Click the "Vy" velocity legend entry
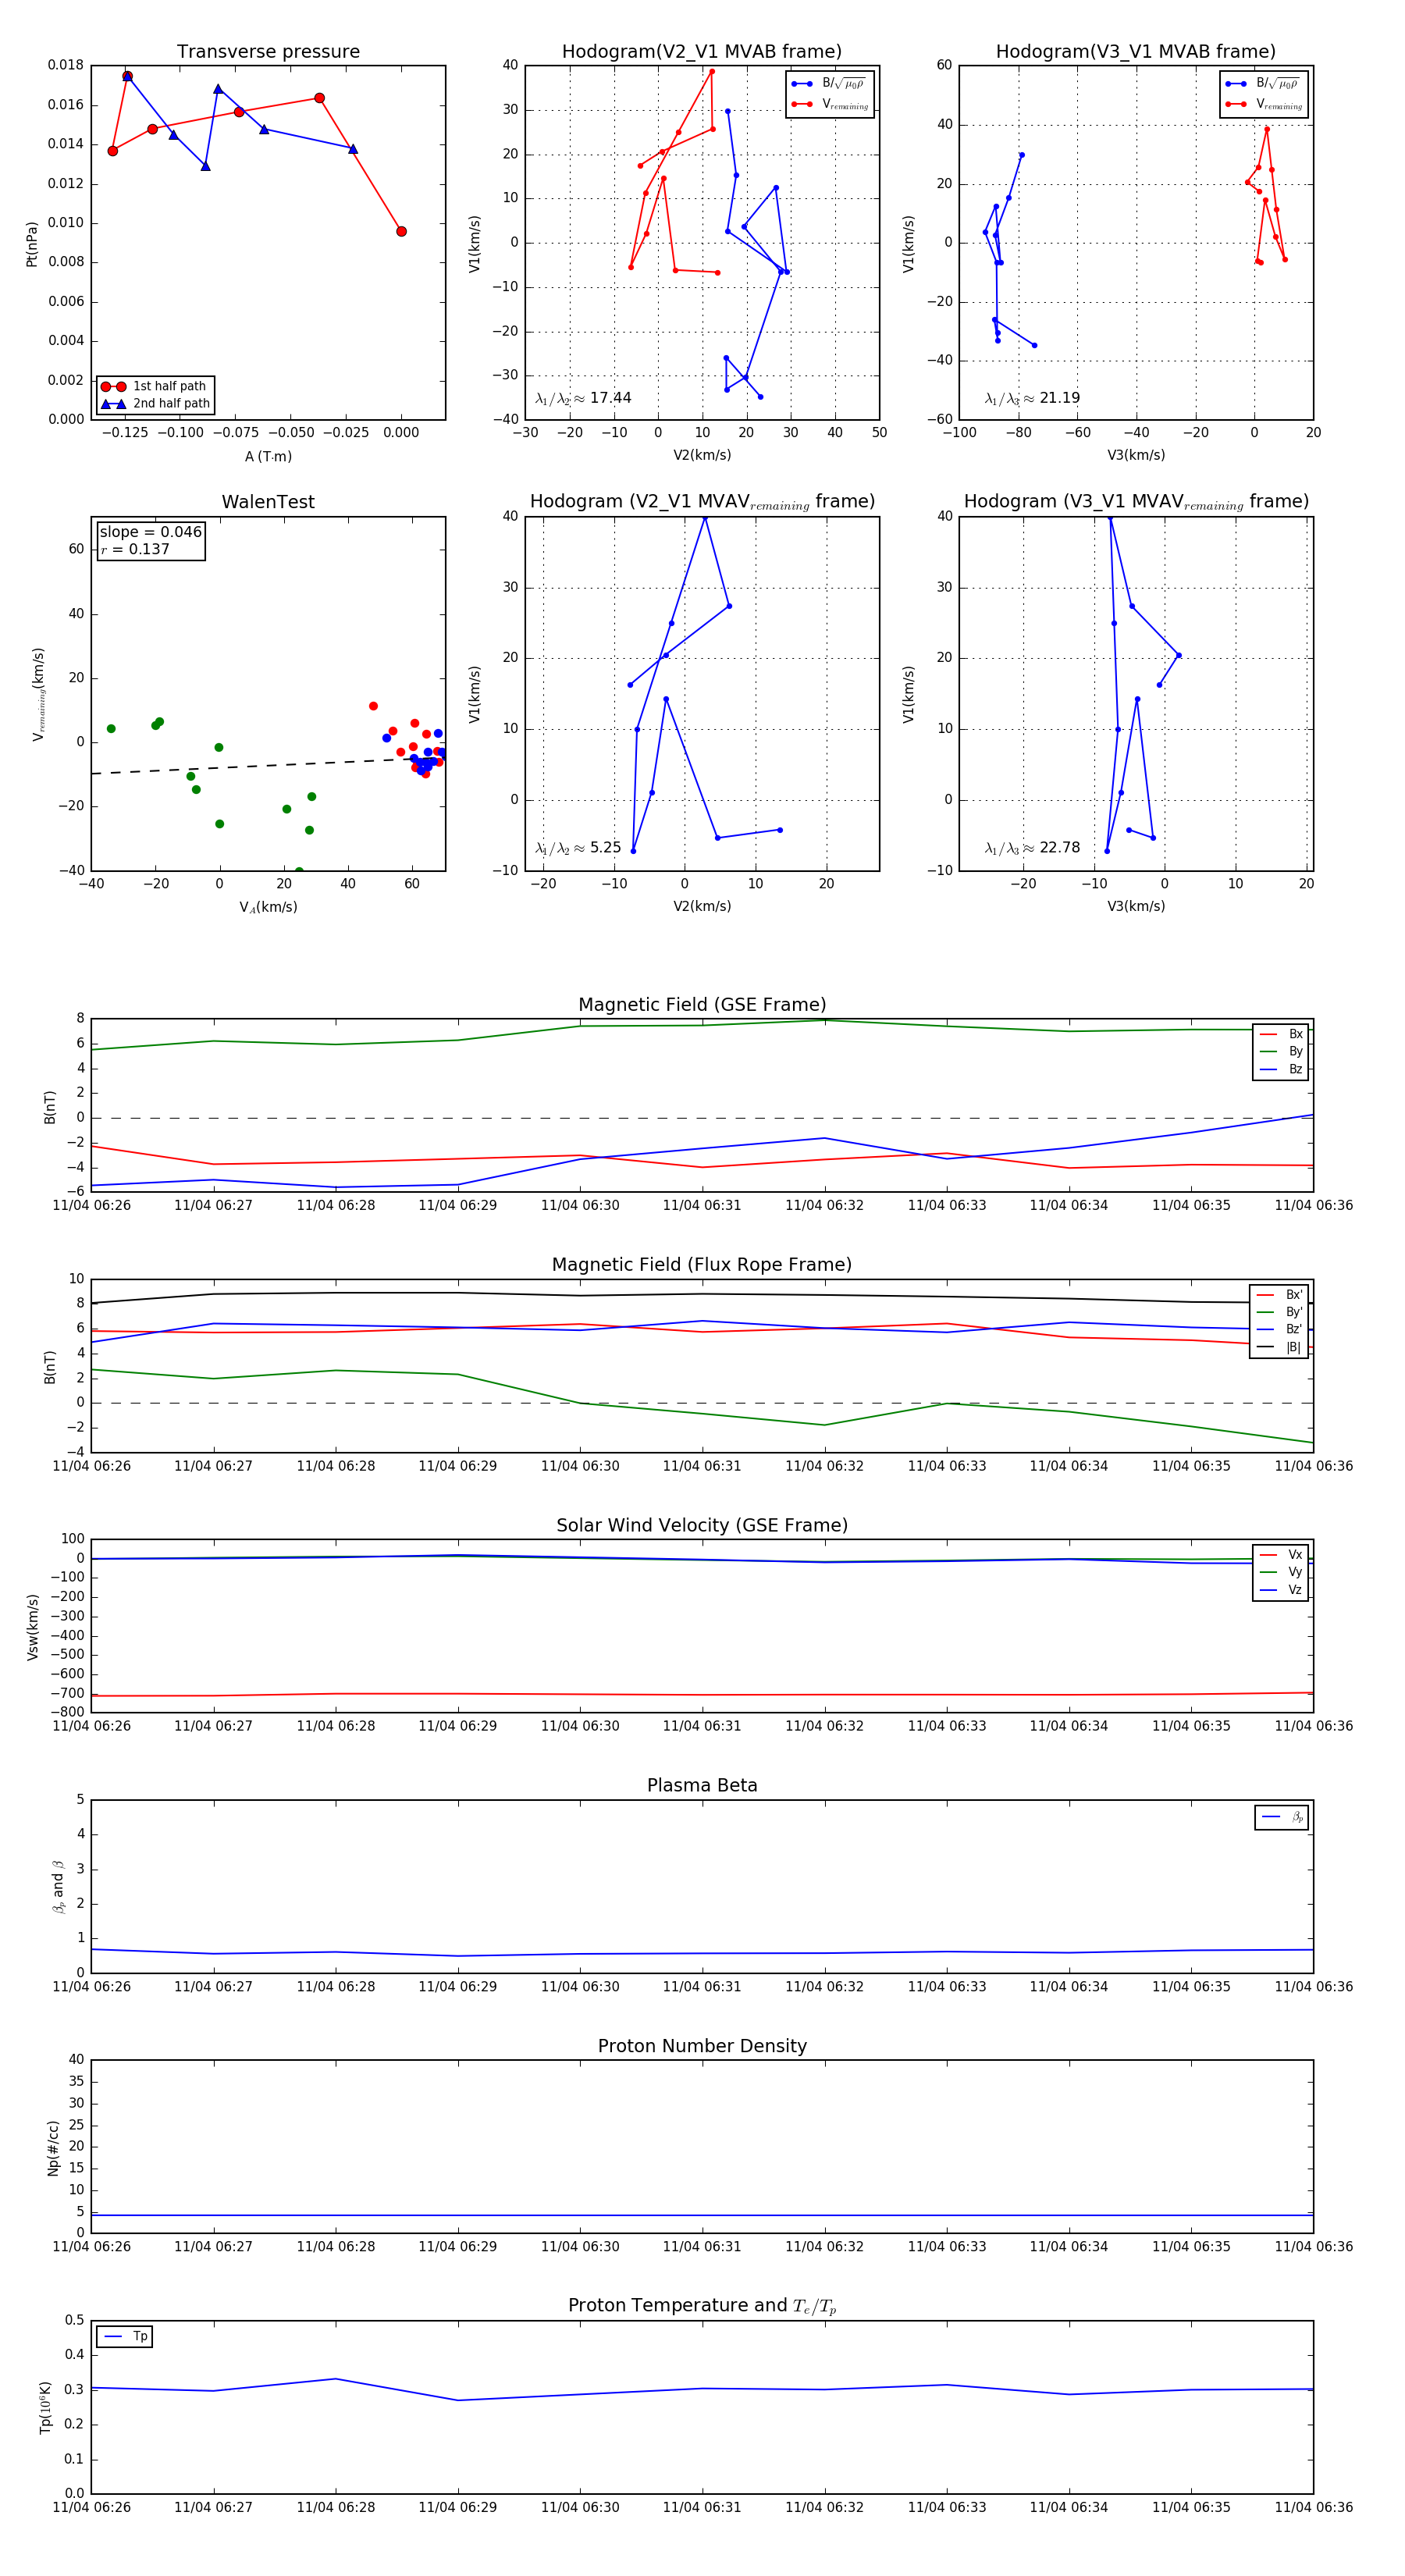Image resolution: width=1405 pixels, height=2576 pixels. point(1281,1572)
